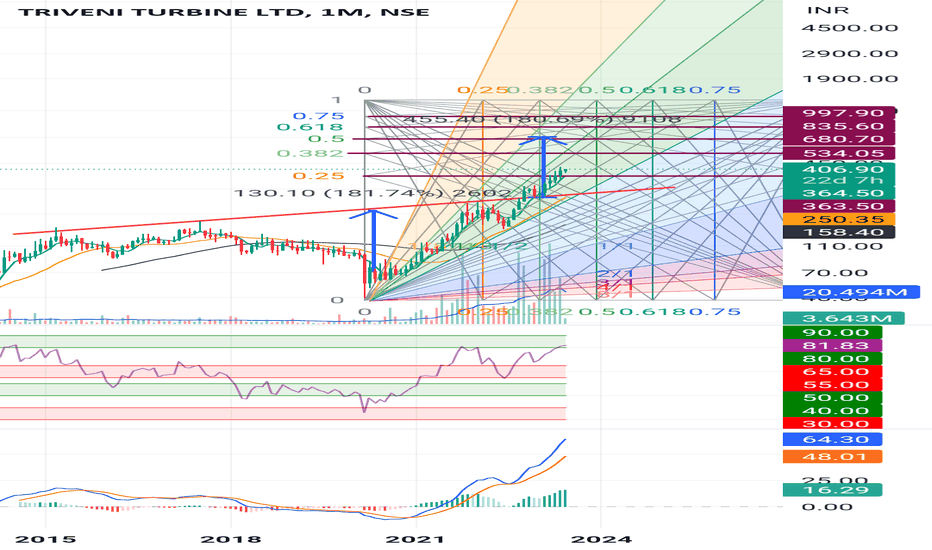Click the 64.30 blue MACD value tag
This screenshot has height=550, width=932.
pos(833,440)
